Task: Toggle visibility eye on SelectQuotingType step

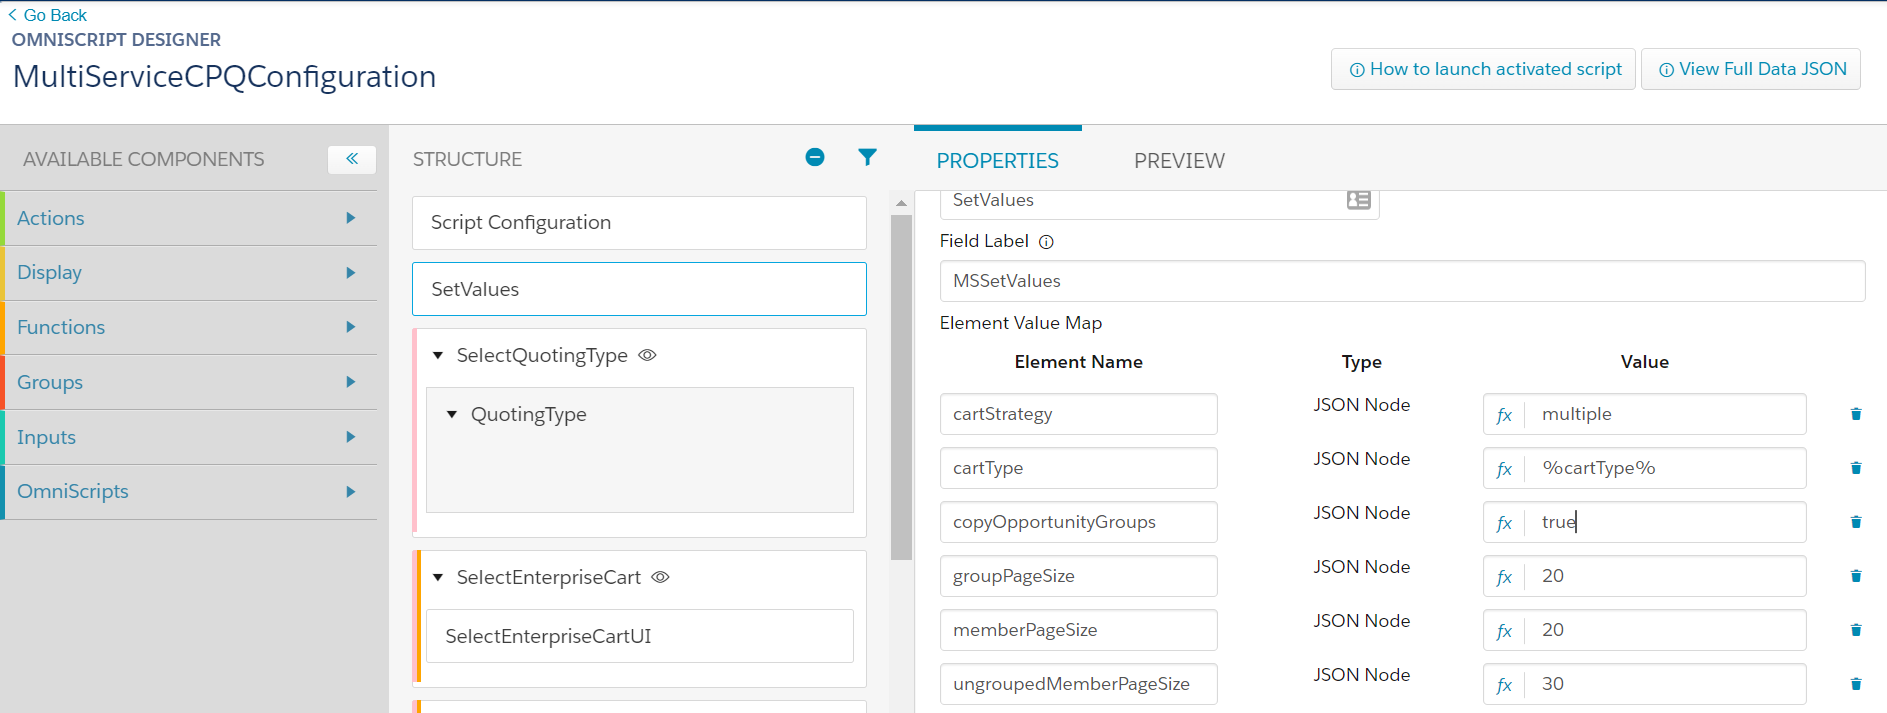Action: coord(647,355)
